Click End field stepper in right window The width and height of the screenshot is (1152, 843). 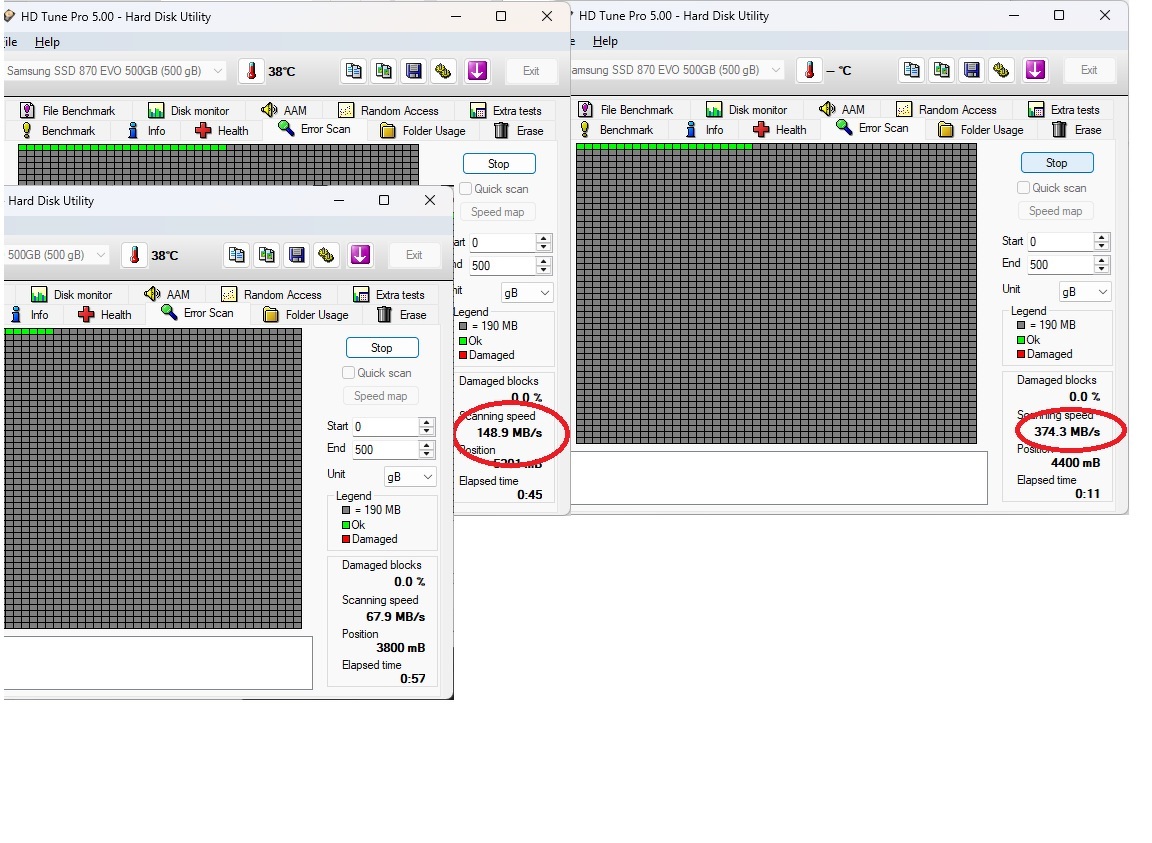[x=1101, y=264]
